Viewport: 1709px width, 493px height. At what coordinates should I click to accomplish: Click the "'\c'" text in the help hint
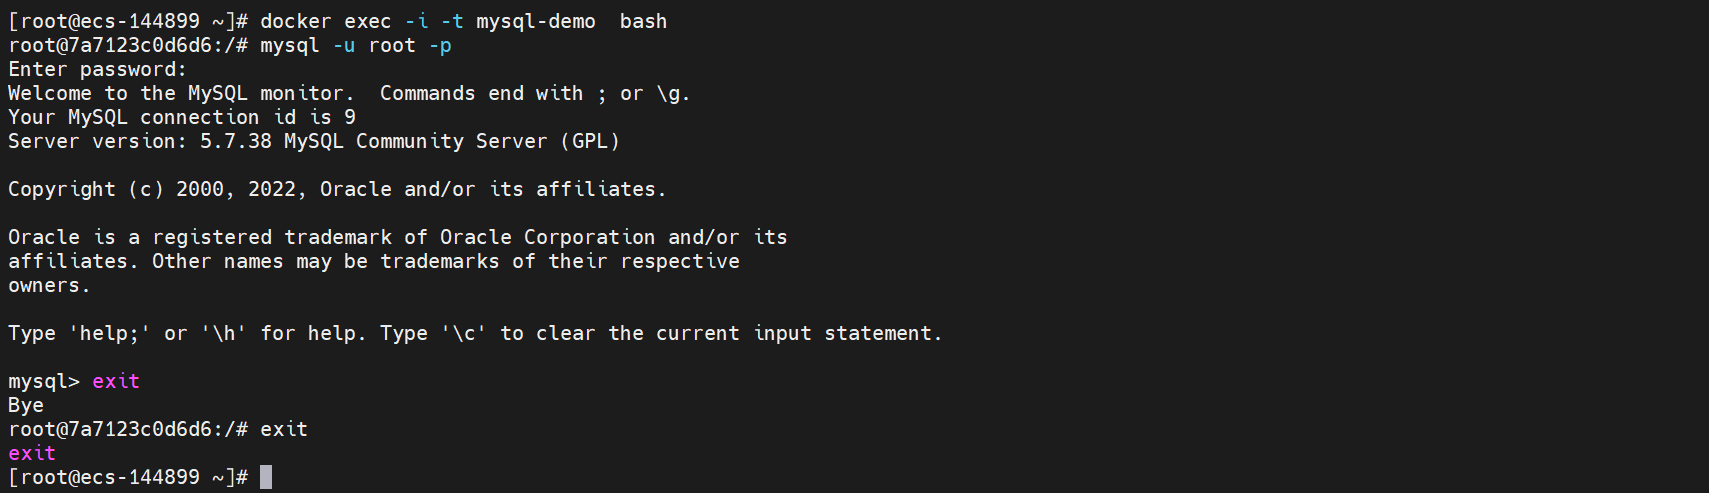tap(464, 333)
